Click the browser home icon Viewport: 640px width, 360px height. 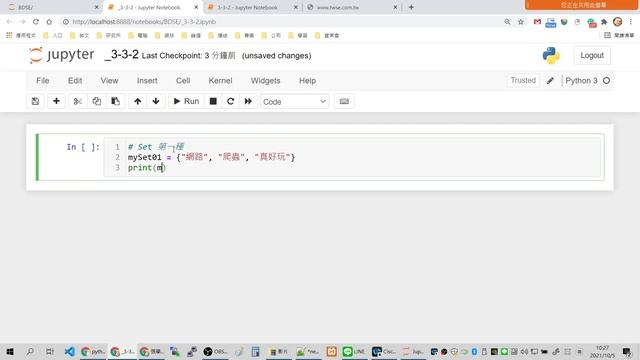49,22
